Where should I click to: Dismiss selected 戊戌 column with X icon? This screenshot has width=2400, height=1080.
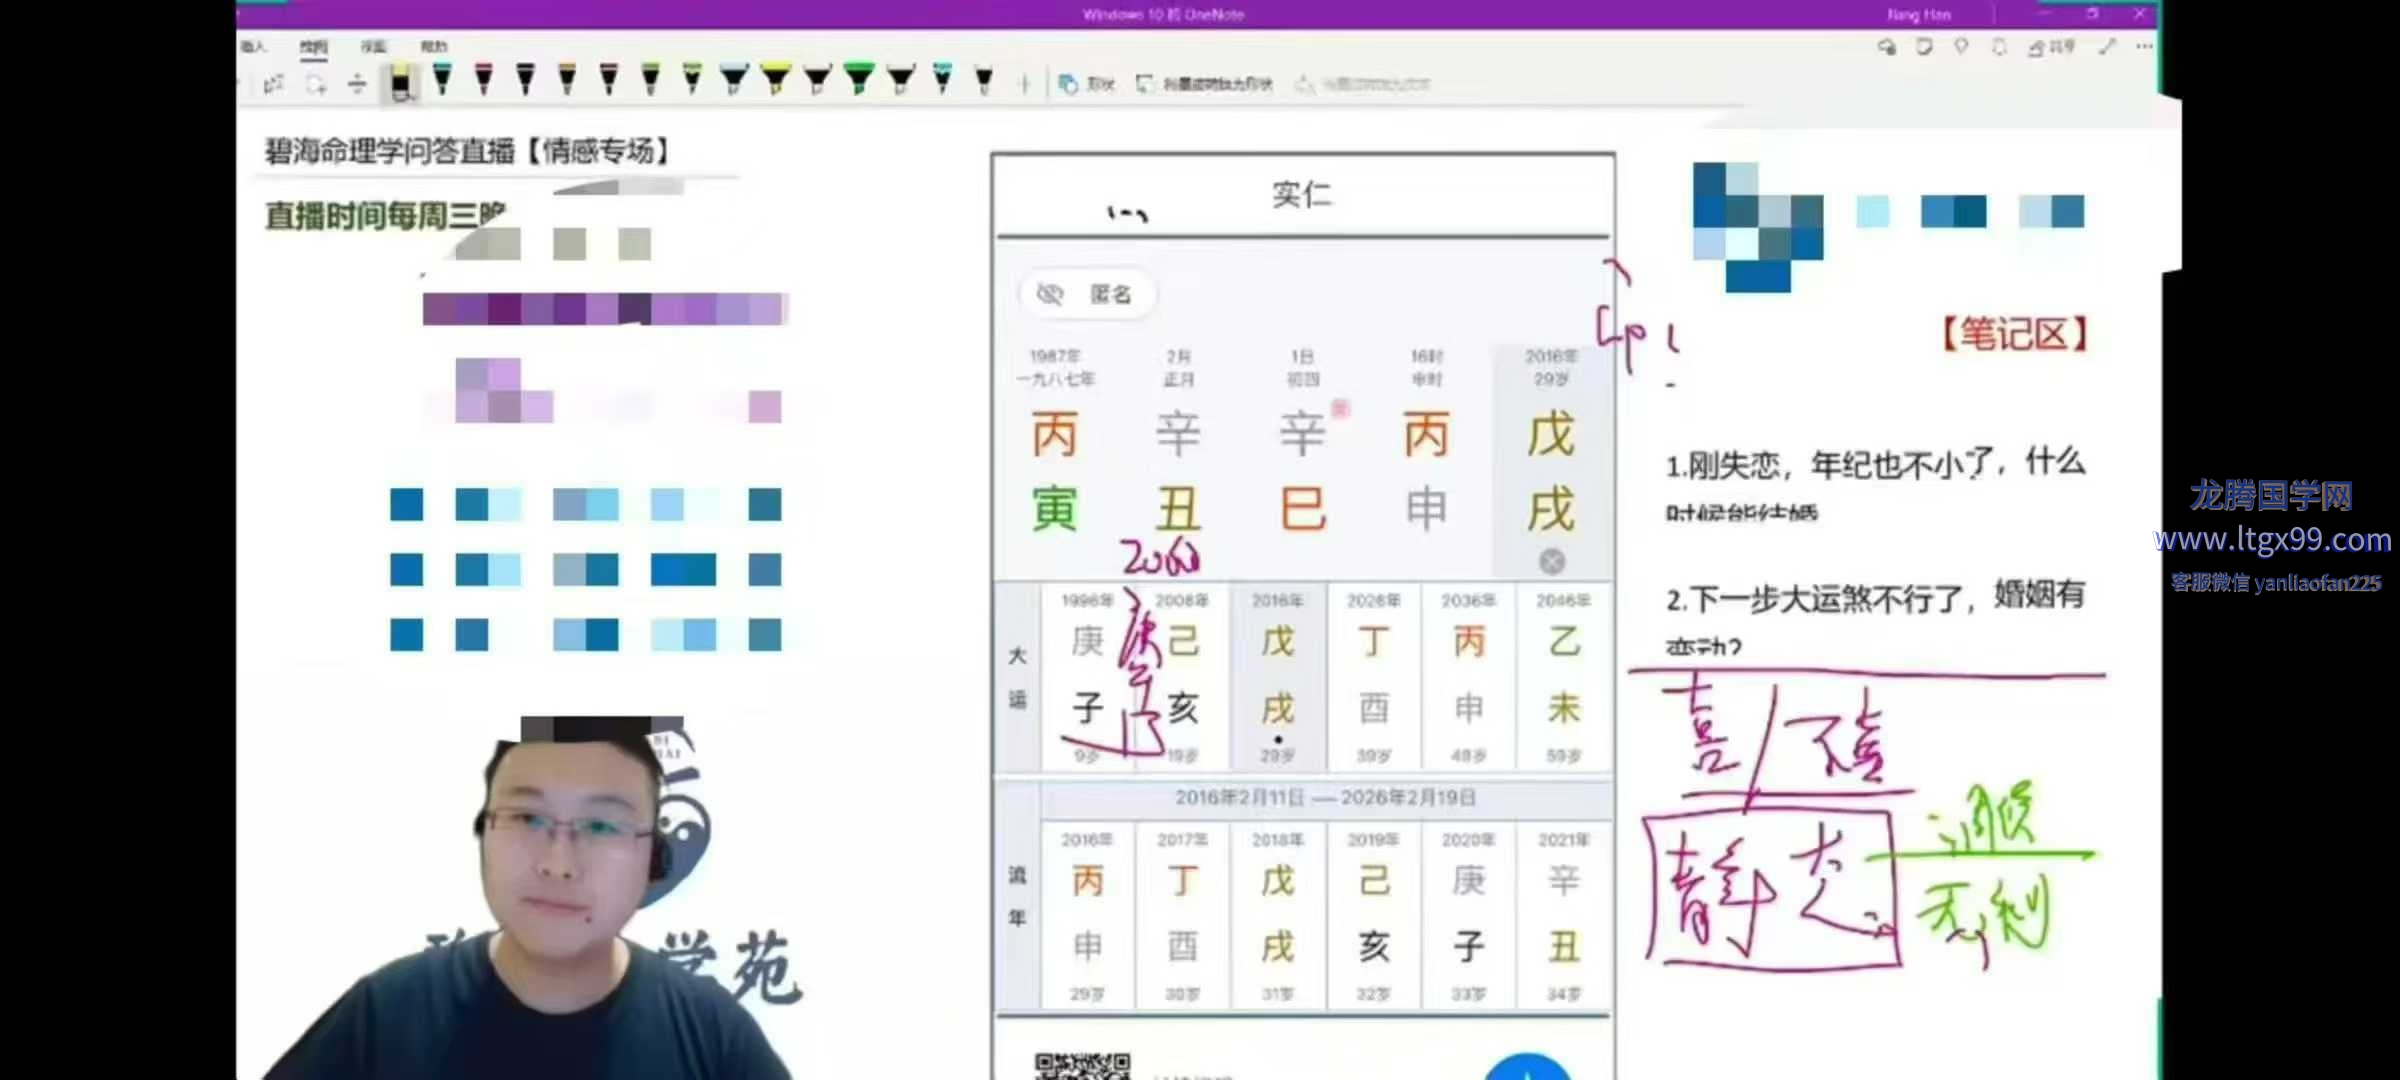click(x=1551, y=562)
